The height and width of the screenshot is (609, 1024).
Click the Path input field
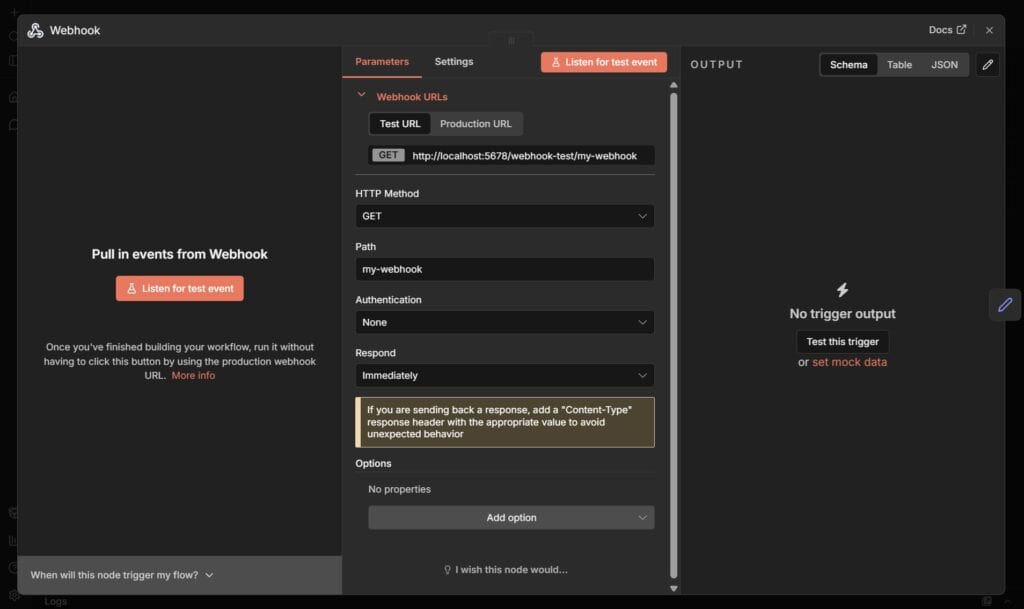[x=504, y=269]
